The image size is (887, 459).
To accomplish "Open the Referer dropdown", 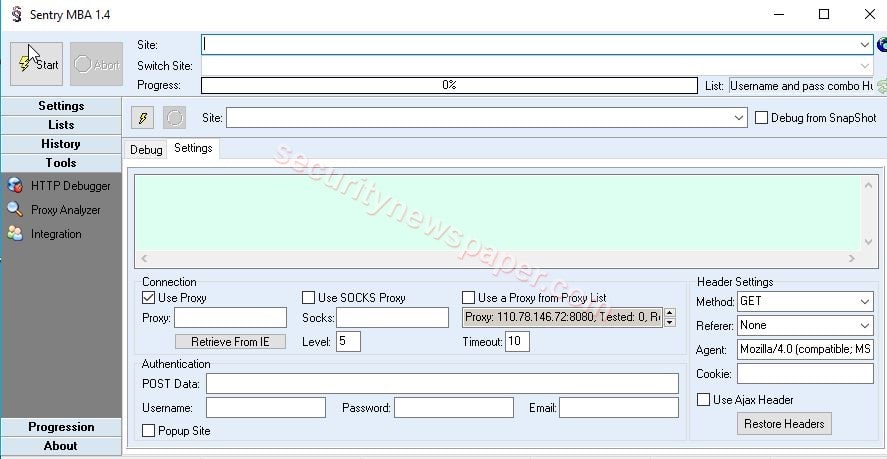I will (865, 325).
